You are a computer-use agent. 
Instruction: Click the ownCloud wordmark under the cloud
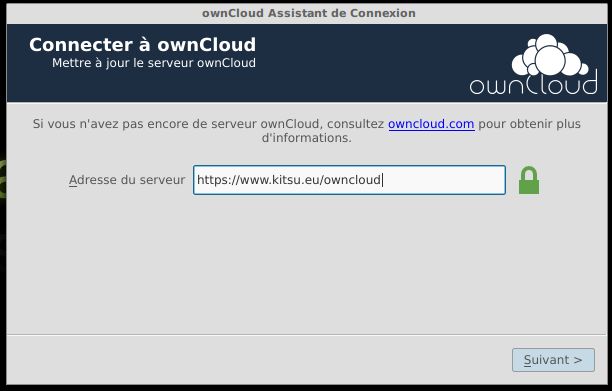(533, 83)
